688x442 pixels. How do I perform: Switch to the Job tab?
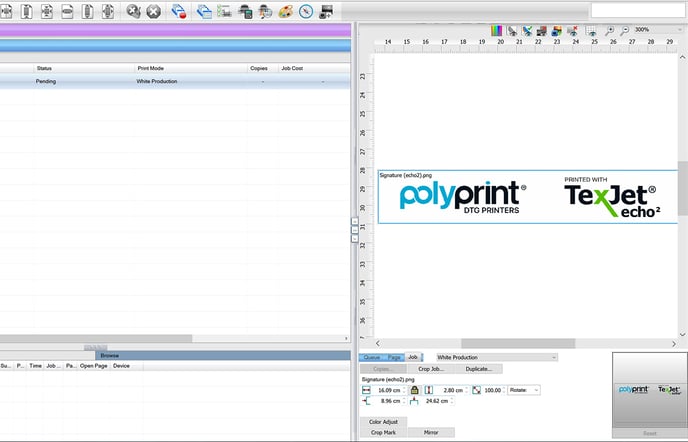coord(413,357)
